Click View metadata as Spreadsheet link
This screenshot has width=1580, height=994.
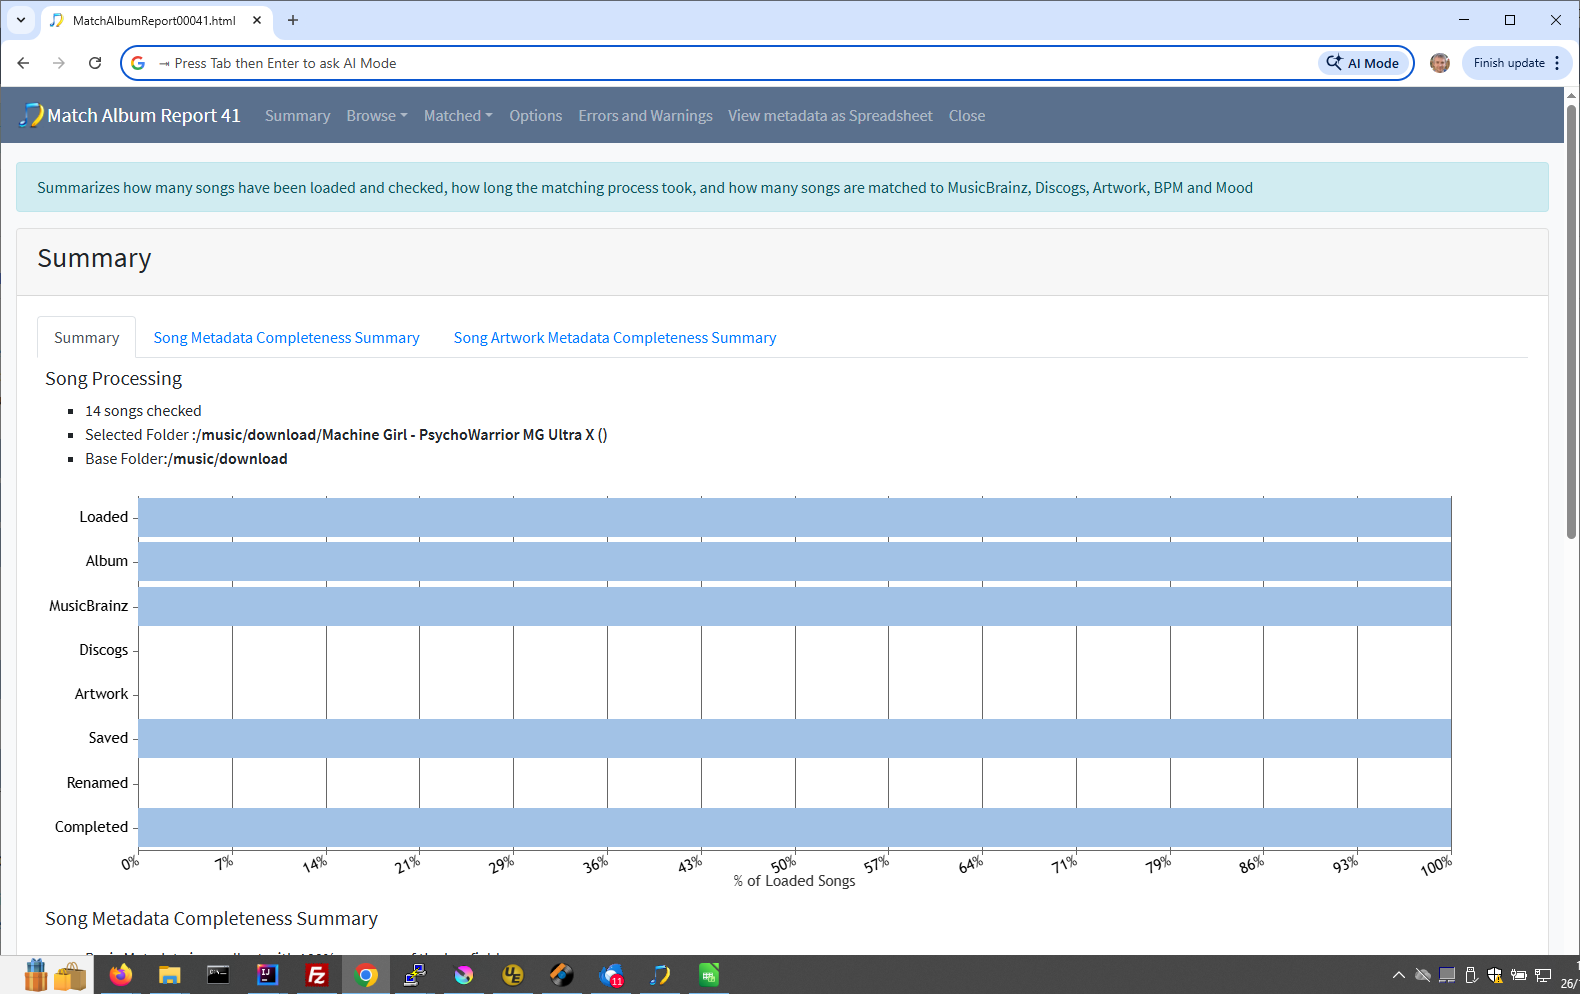pos(830,116)
